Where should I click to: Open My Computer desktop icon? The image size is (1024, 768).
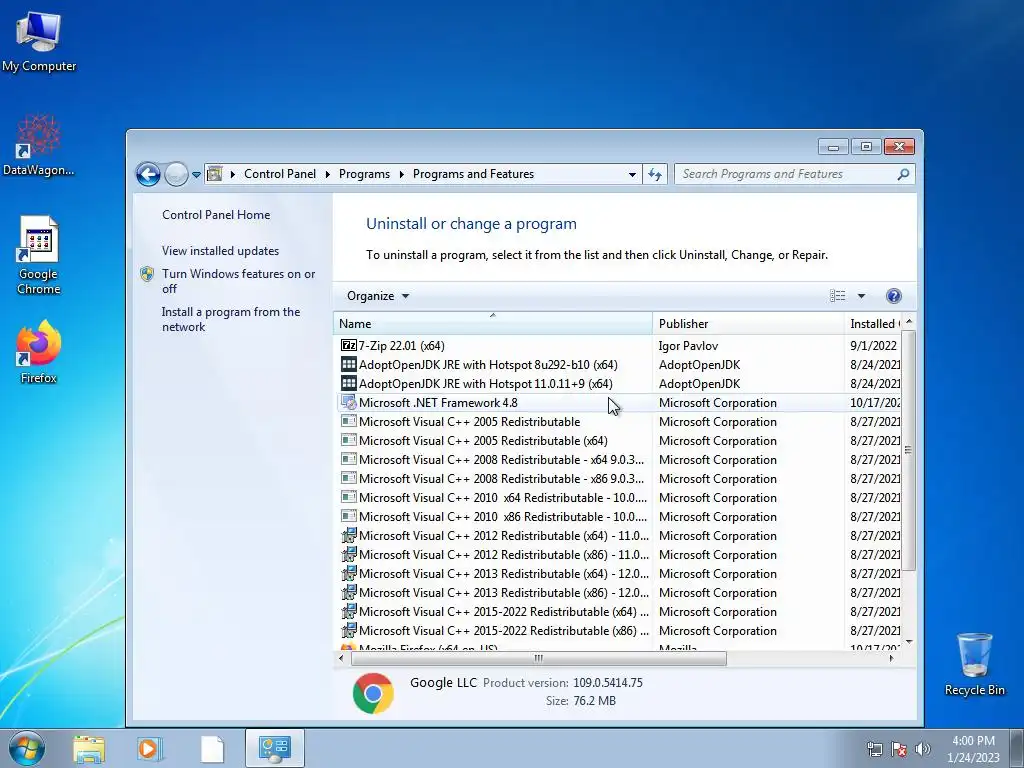pyautogui.click(x=39, y=43)
